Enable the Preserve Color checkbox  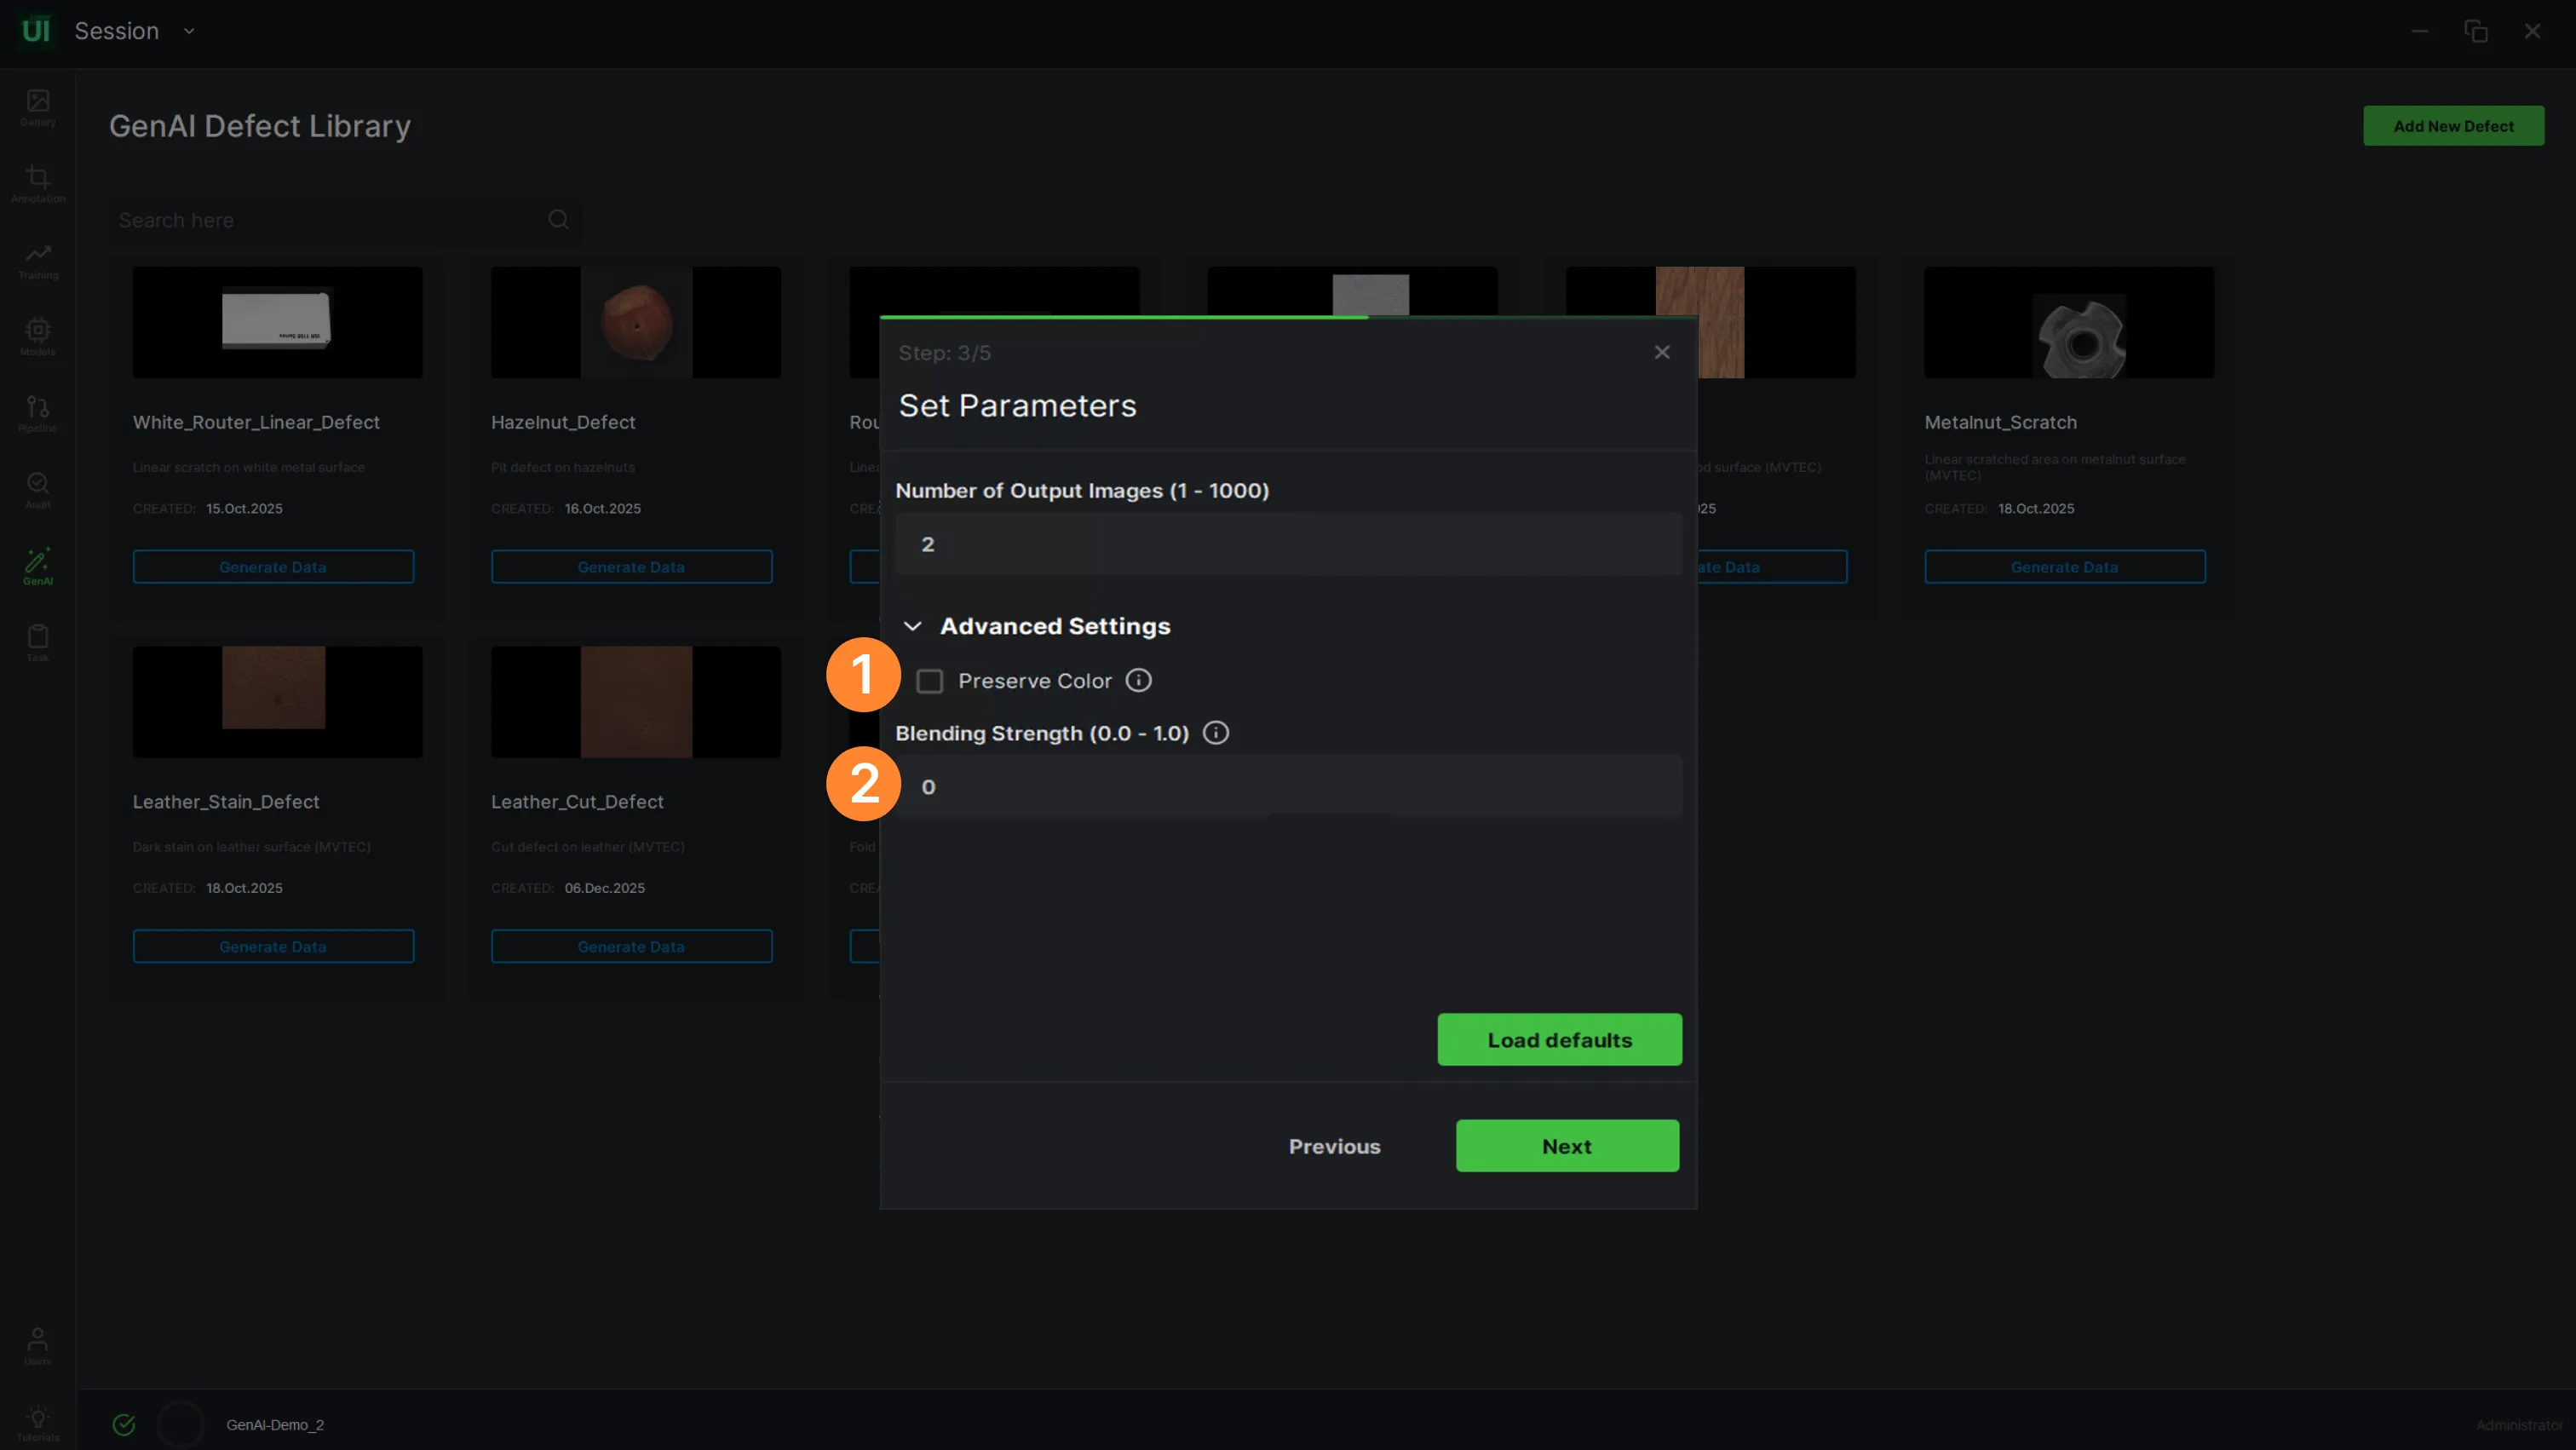[930, 682]
